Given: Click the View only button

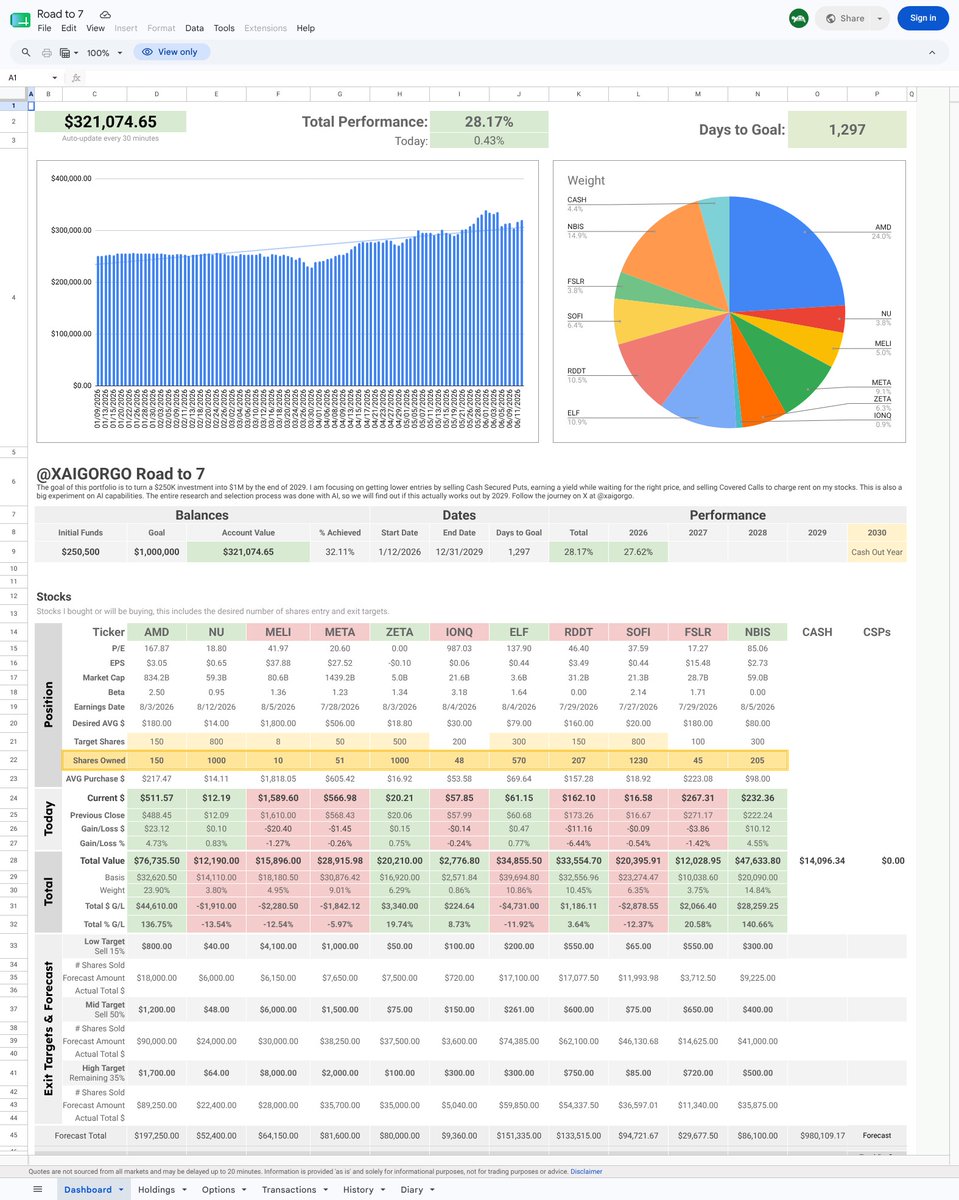Looking at the screenshot, I should pos(170,52).
